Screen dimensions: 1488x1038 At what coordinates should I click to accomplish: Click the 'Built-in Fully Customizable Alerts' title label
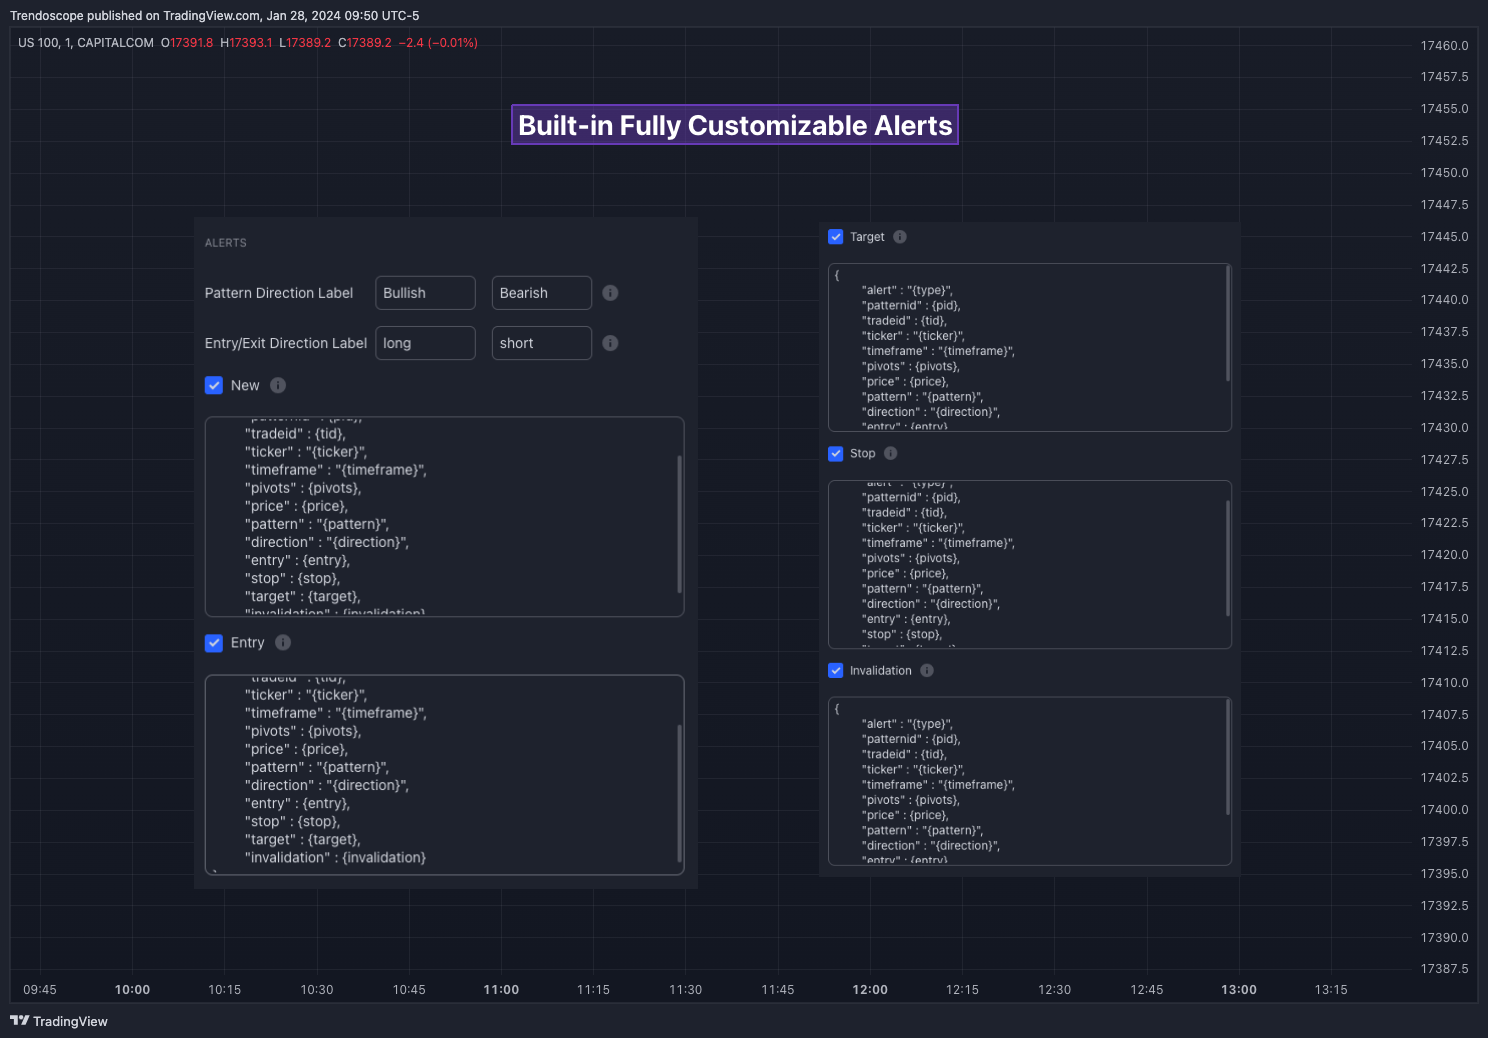point(735,125)
